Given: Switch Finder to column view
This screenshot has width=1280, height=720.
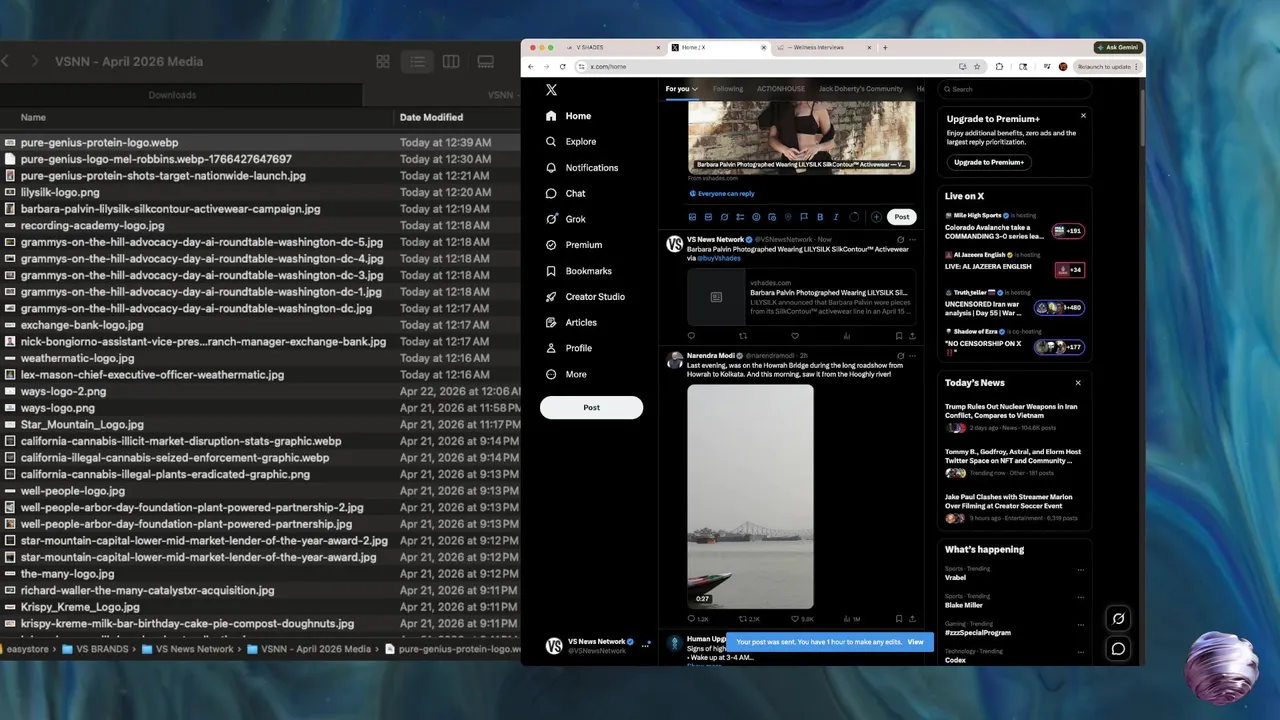Looking at the screenshot, I should point(451,62).
